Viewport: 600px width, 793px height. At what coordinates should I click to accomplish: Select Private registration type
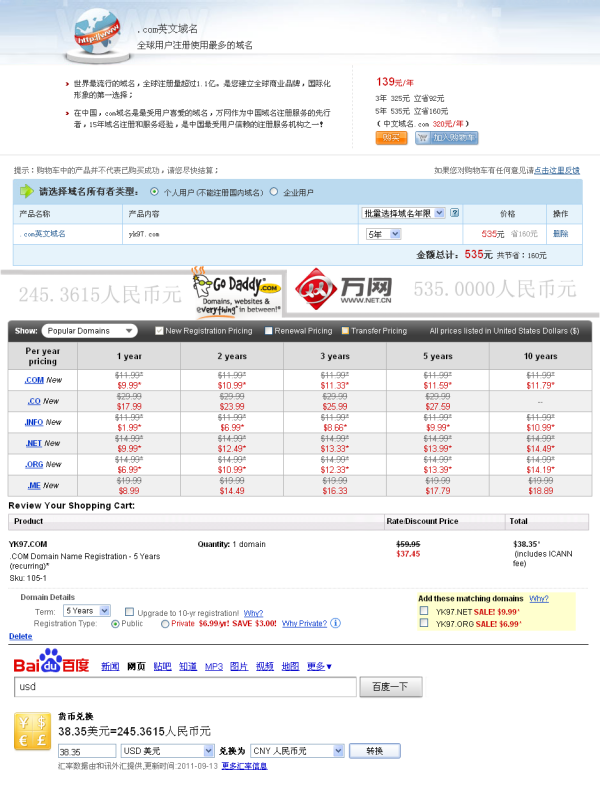pyautogui.click(x=165, y=624)
